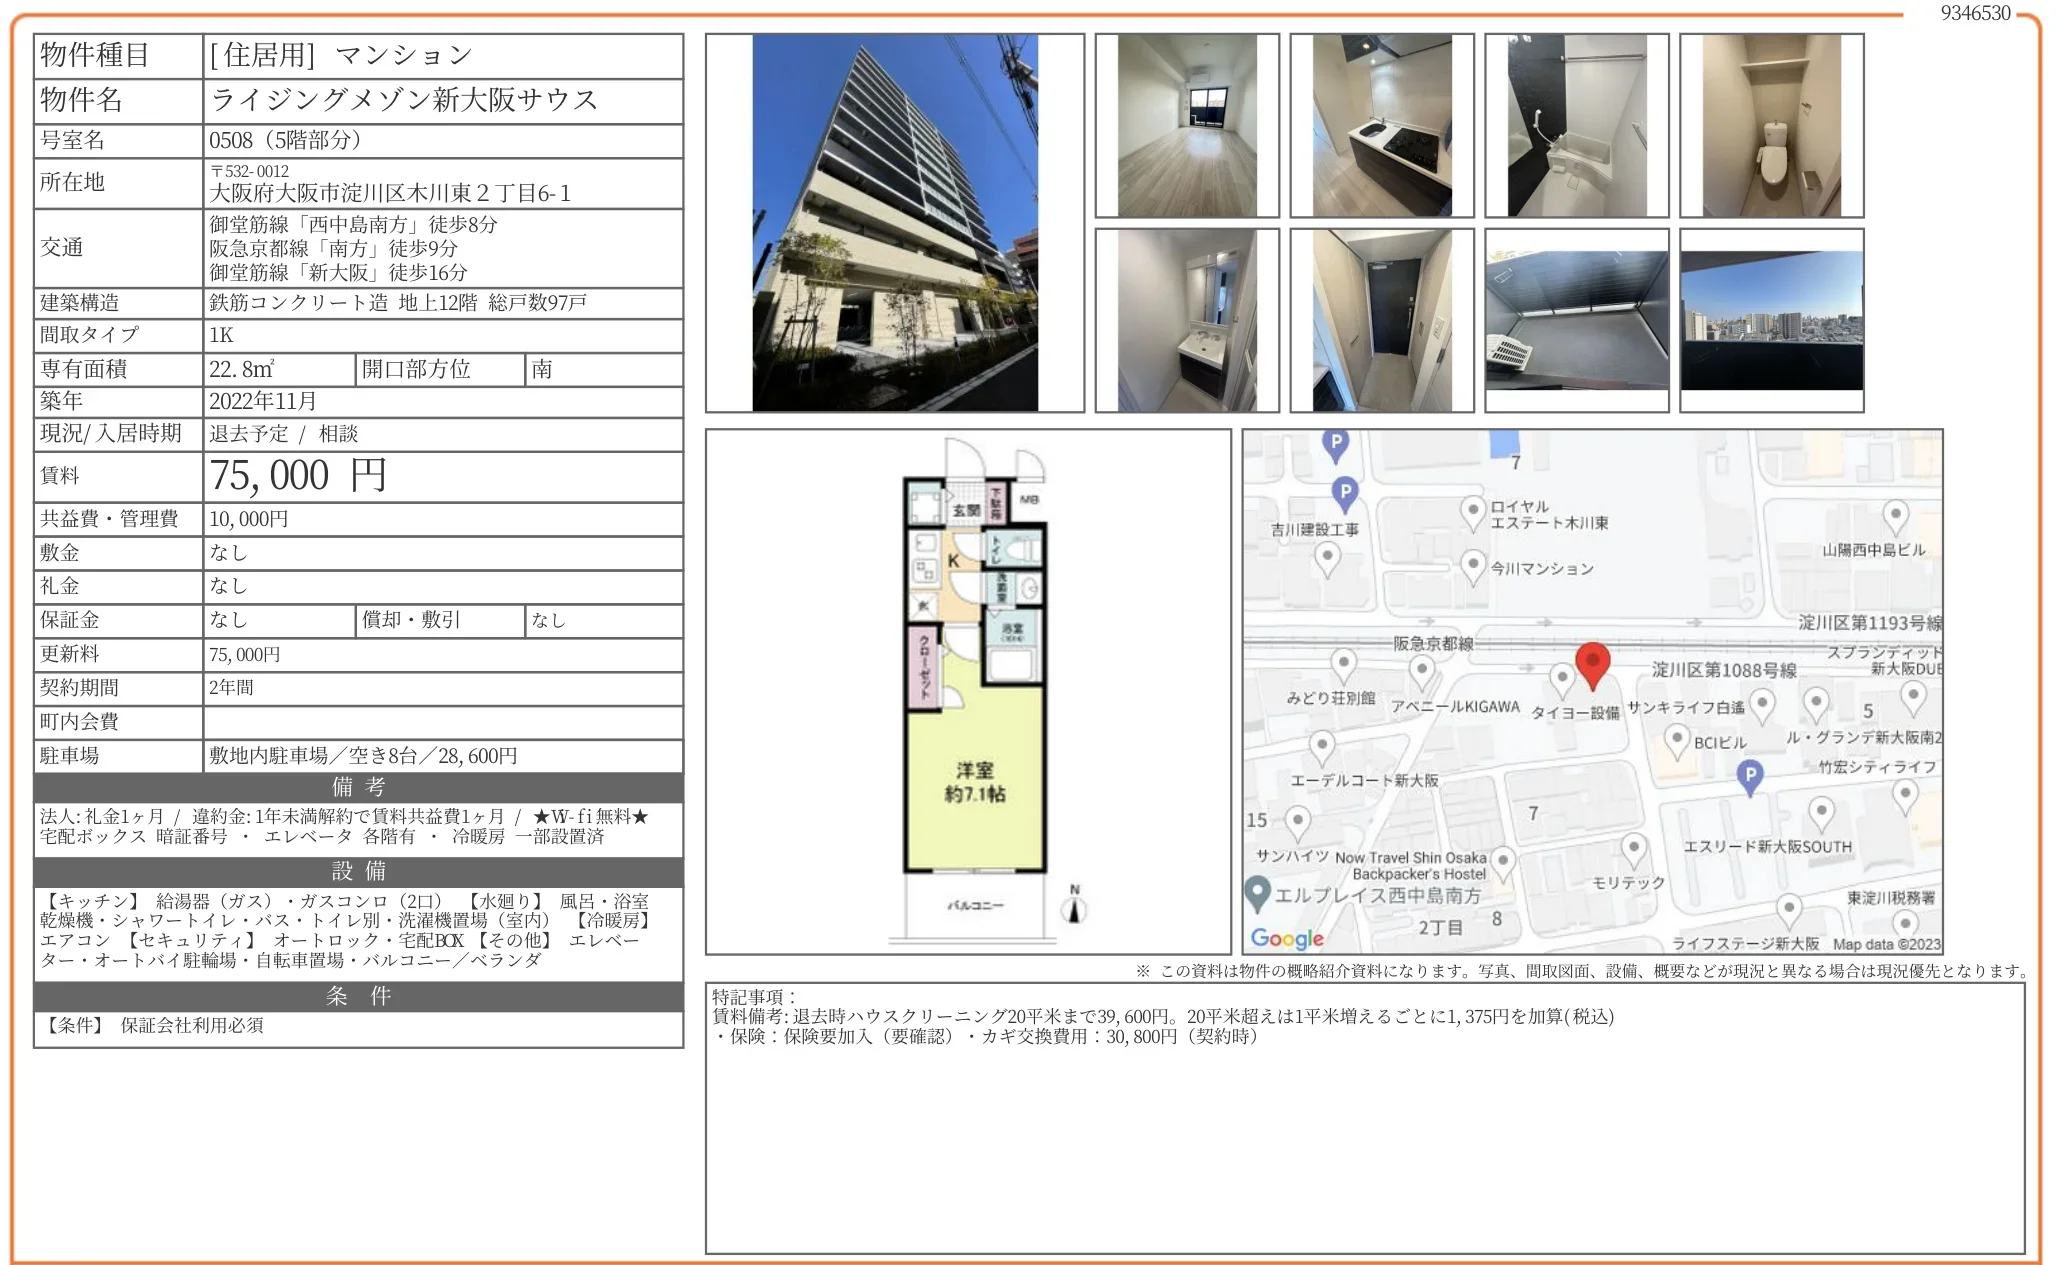Screen dimensions: 2056x1265
Task: Open the dark entrance door photo
Action: pyautogui.click(x=1381, y=320)
